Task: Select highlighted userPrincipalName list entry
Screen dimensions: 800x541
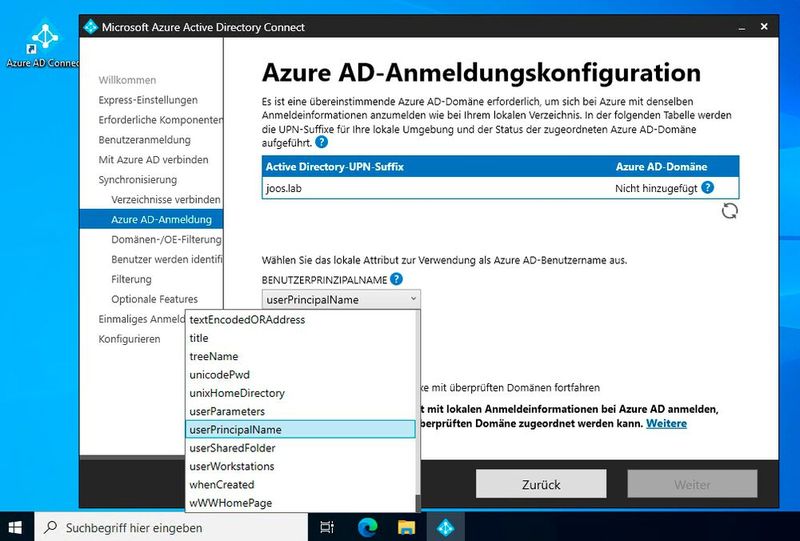Action: click(301, 430)
